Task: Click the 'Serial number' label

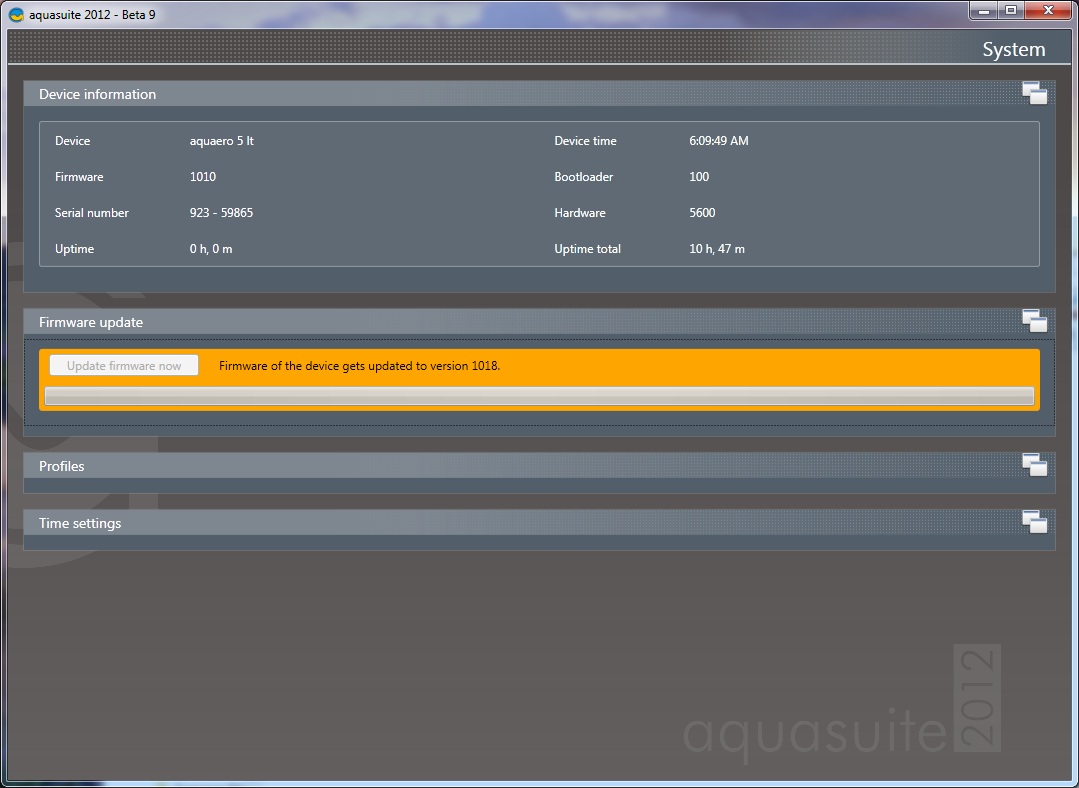Action: tap(92, 213)
